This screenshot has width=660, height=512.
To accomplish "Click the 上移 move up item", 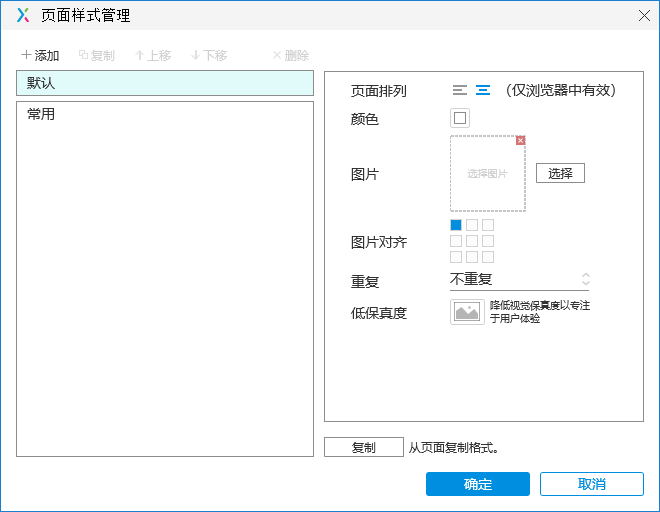I will [153, 56].
